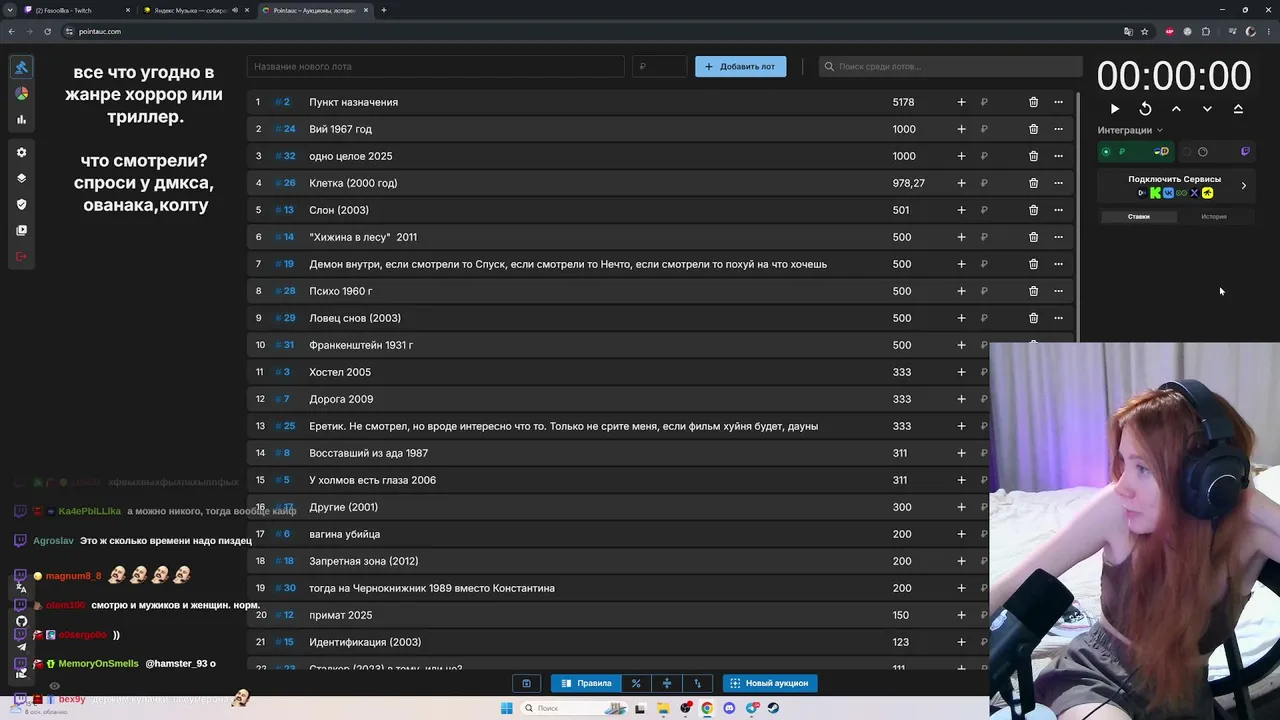Focus the "Поиск среди лотов" search field

point(950,66)
